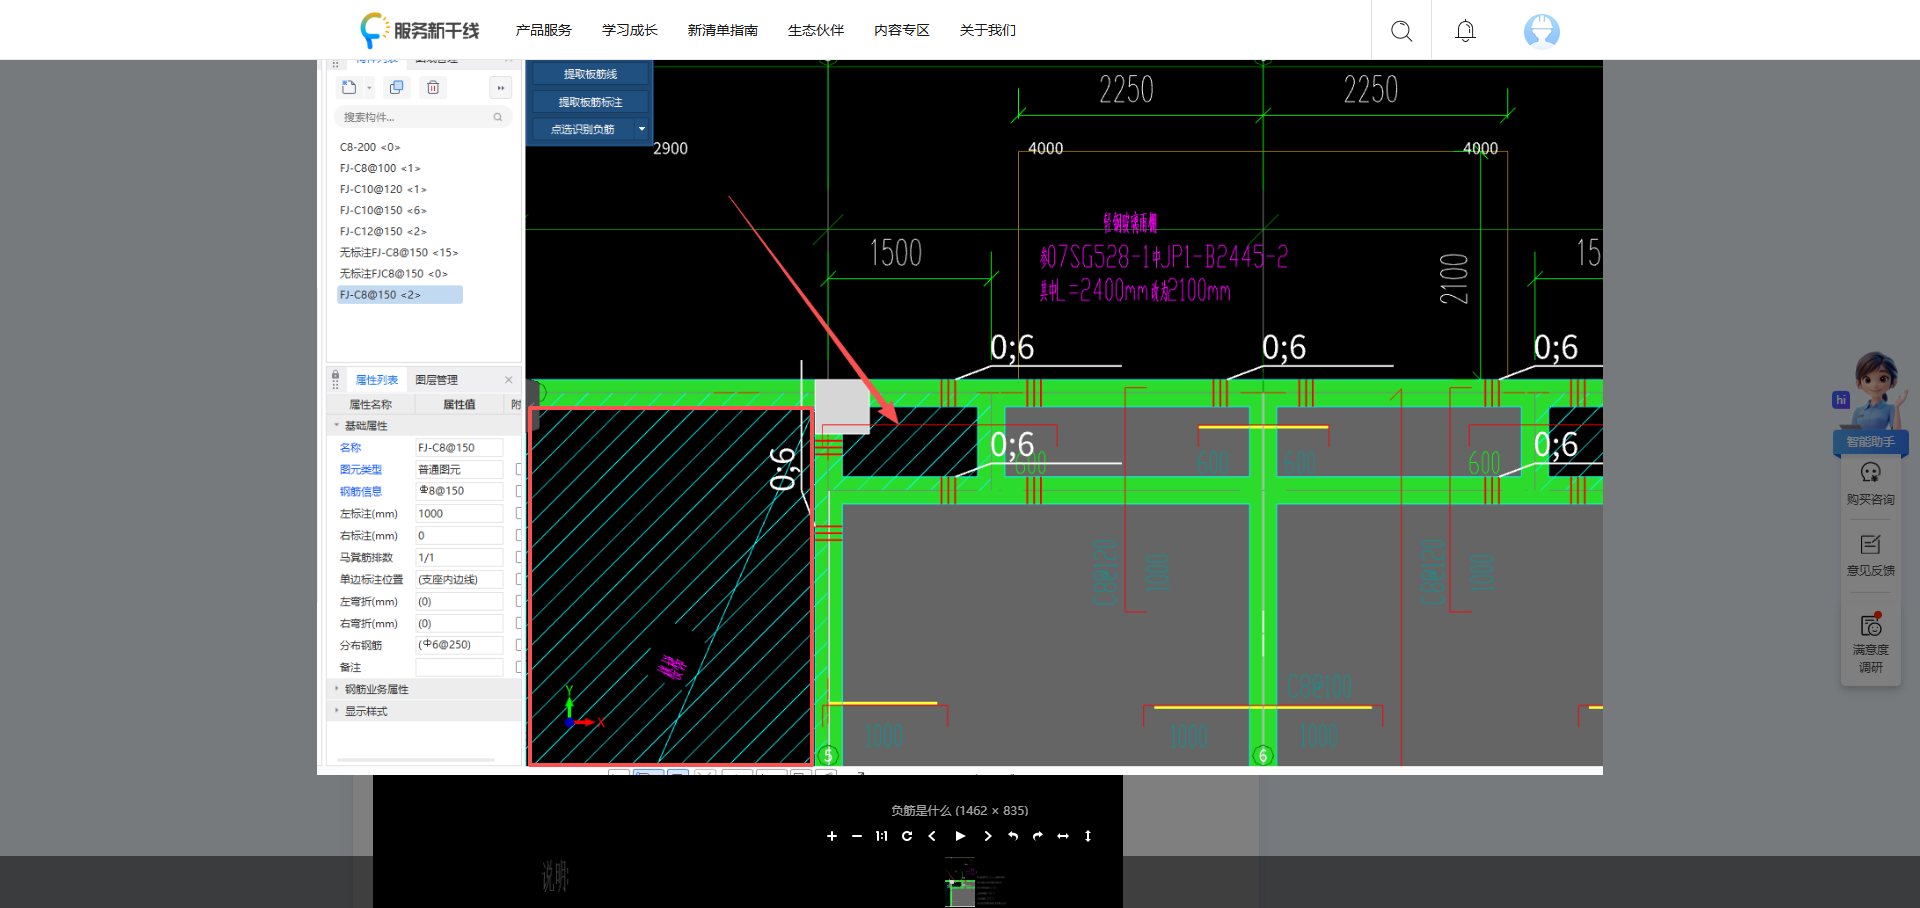Open the 点选识别负筋 dropdown arrow
Image resolution: width=1920 pixels, height=908 pixels.
point(642,129)
